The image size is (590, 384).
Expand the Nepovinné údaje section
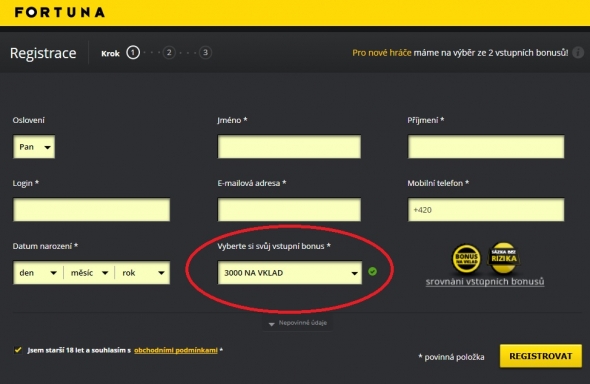click(x=297, y=323)
